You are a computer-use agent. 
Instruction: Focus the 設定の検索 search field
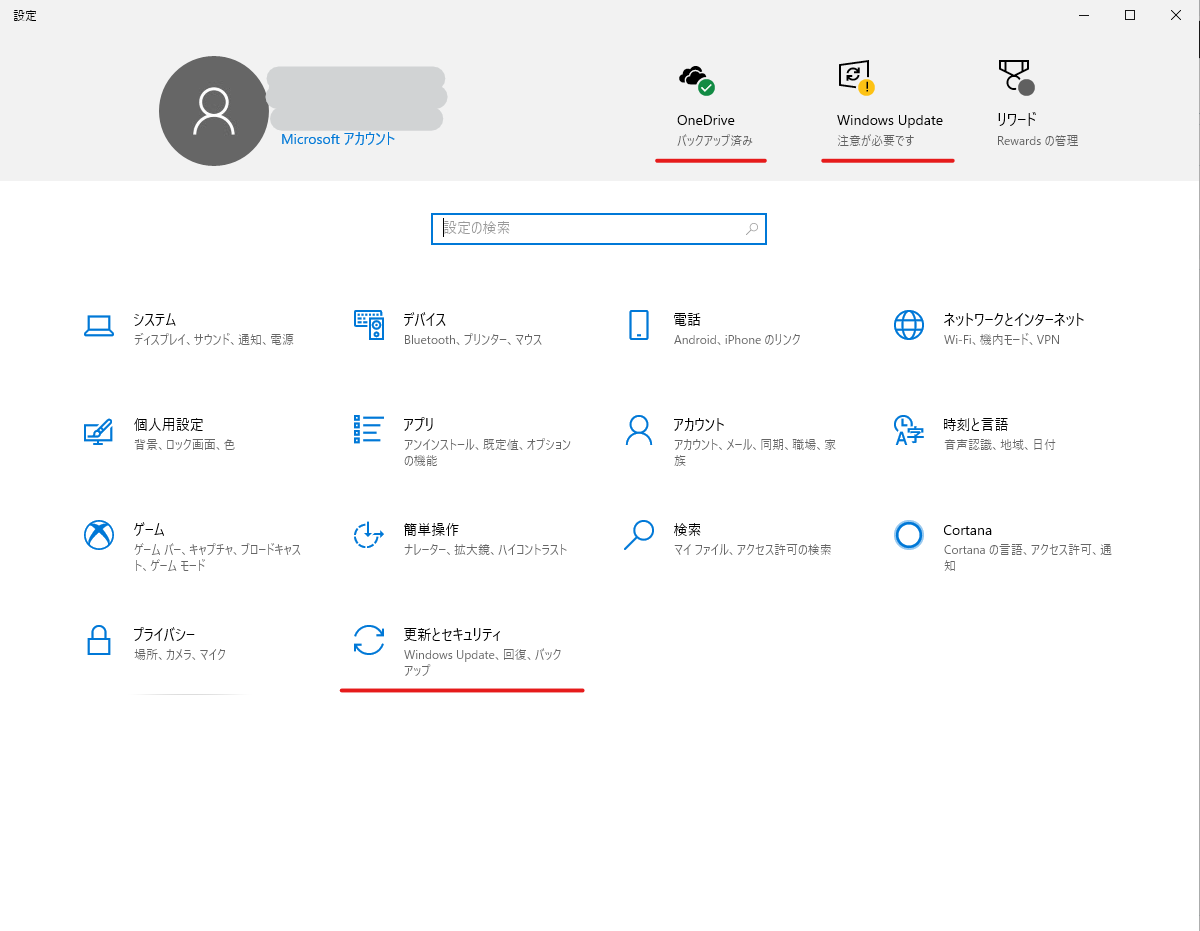click(599, 229)
